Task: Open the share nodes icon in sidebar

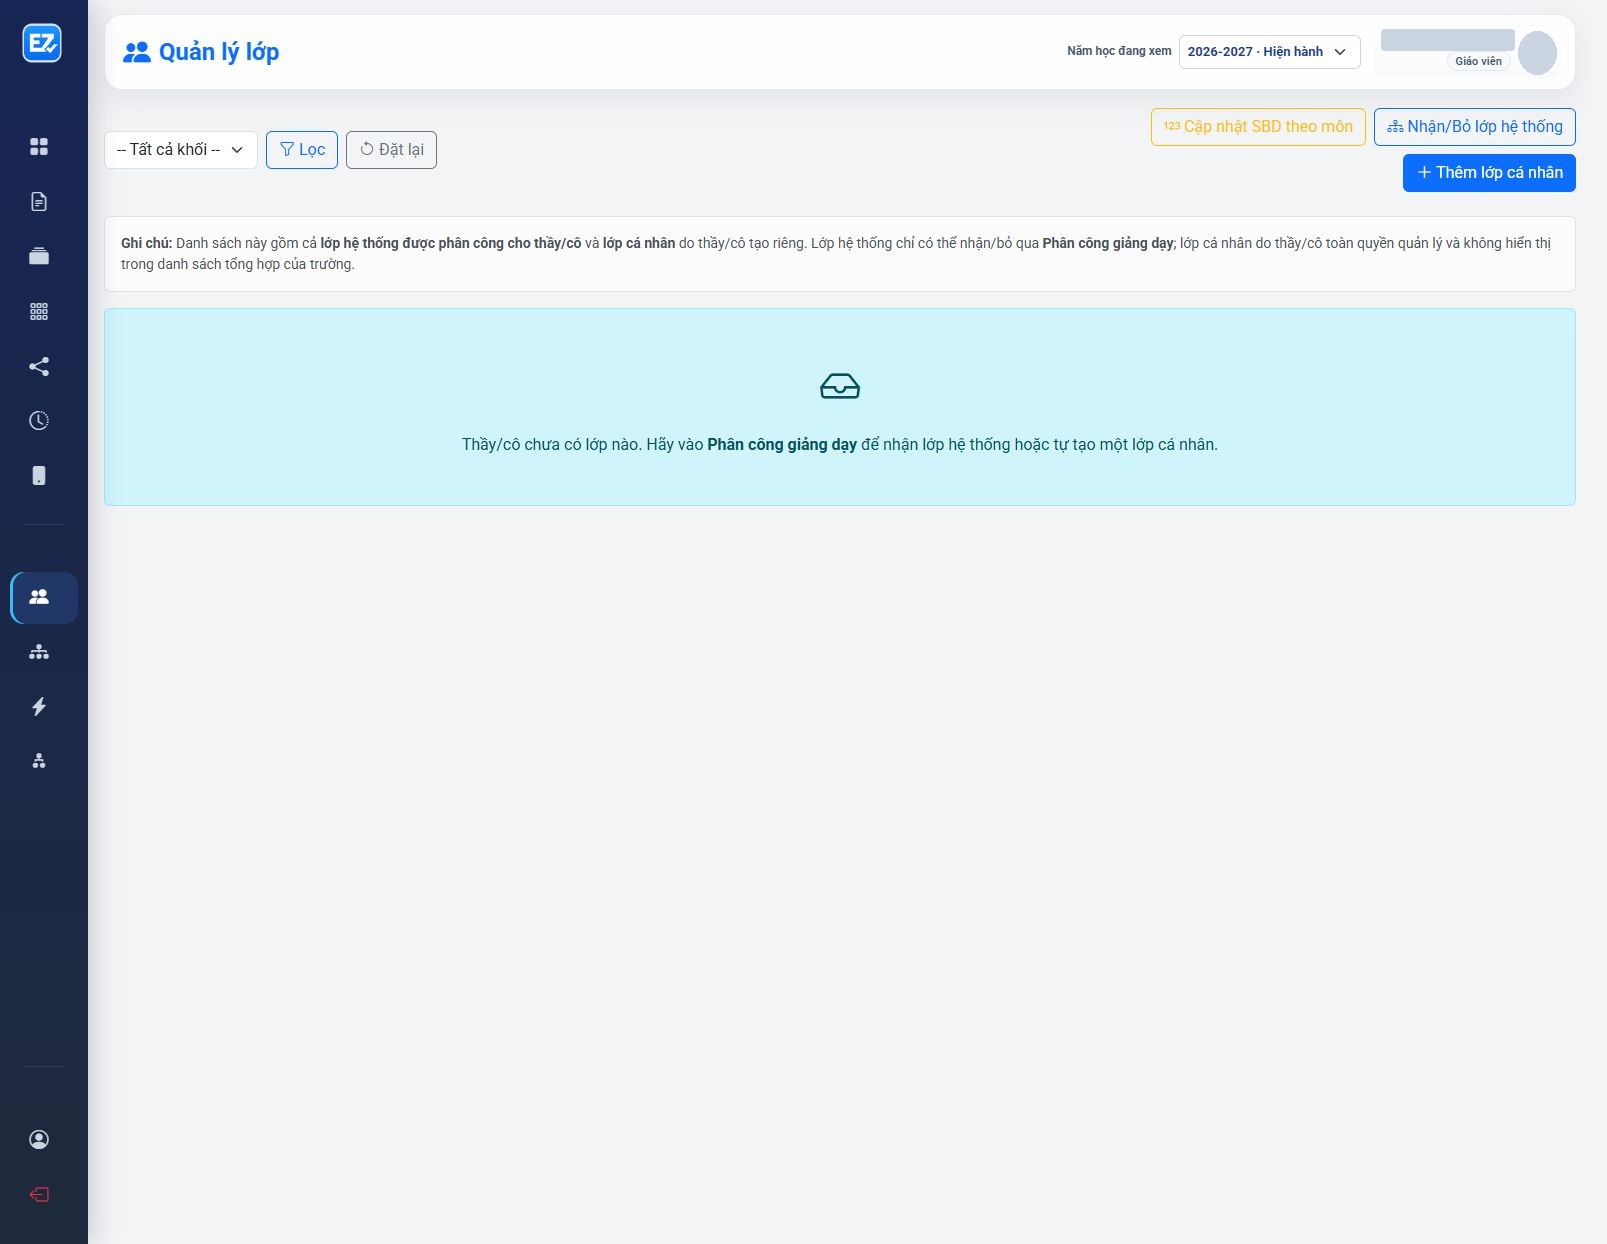Action: click(39, 366)
